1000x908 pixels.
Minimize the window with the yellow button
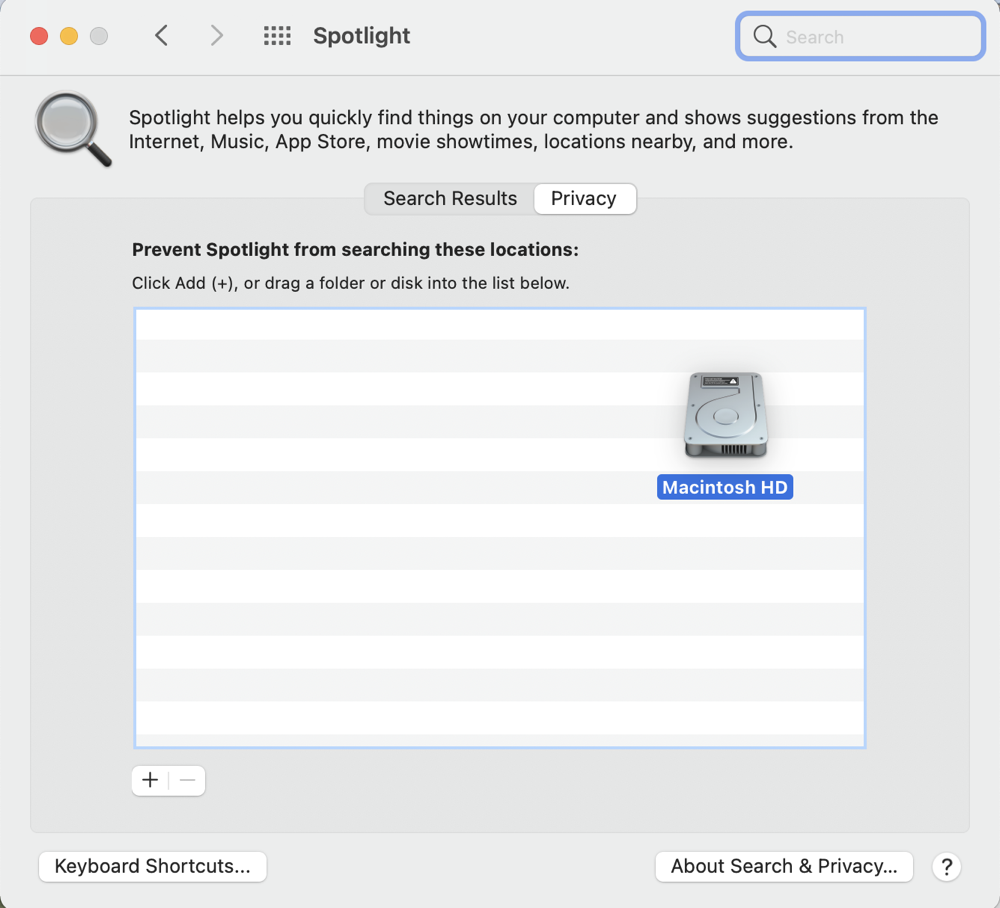(69, 36)
